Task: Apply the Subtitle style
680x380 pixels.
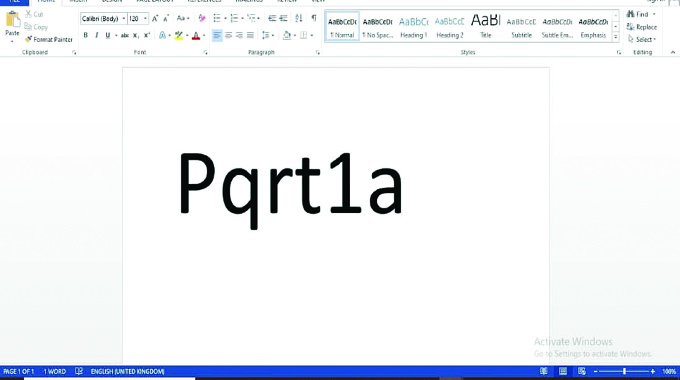Action: click(x=521, y=27)
